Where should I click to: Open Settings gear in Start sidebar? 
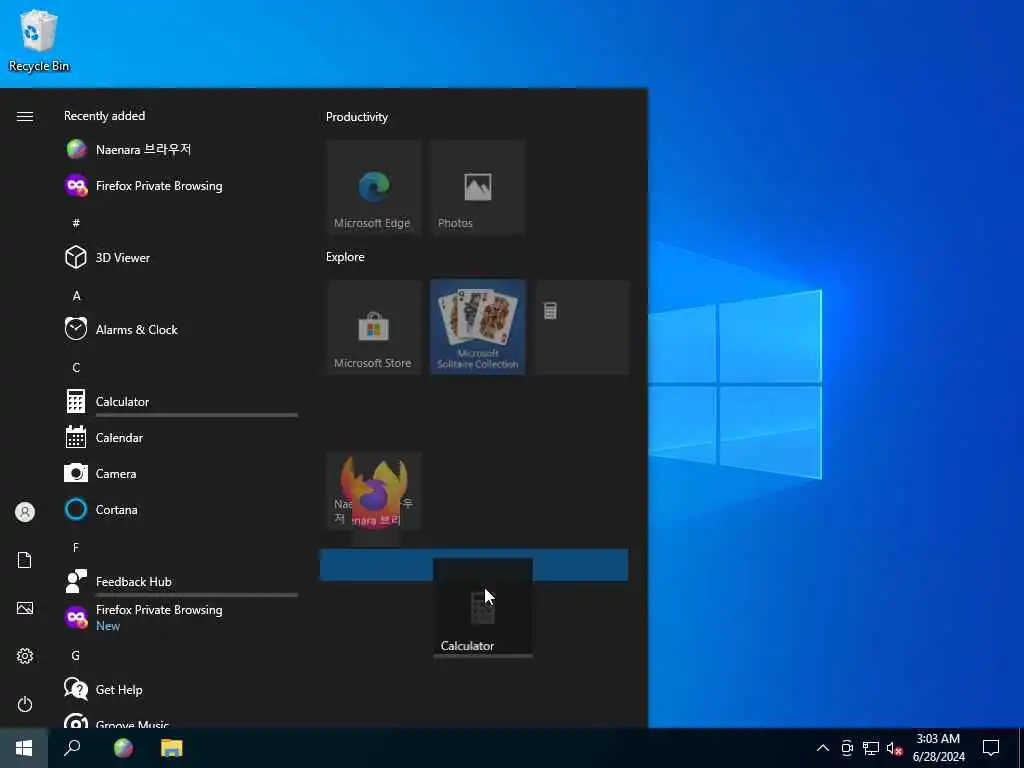(x=25, y=656)
